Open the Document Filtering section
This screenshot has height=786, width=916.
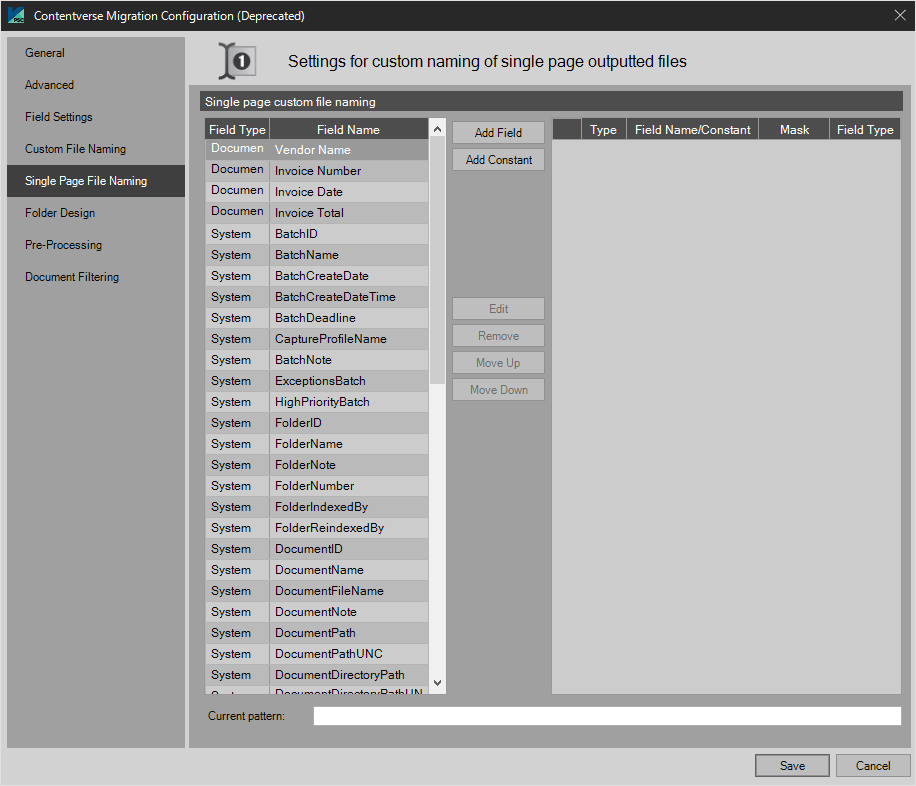point(96,277)
